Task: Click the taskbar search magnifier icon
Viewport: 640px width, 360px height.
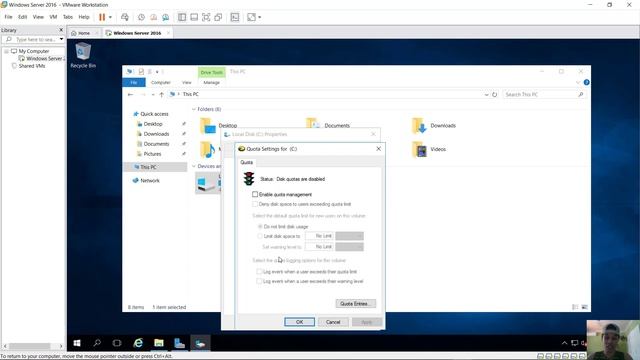Action: pos(97,343)
